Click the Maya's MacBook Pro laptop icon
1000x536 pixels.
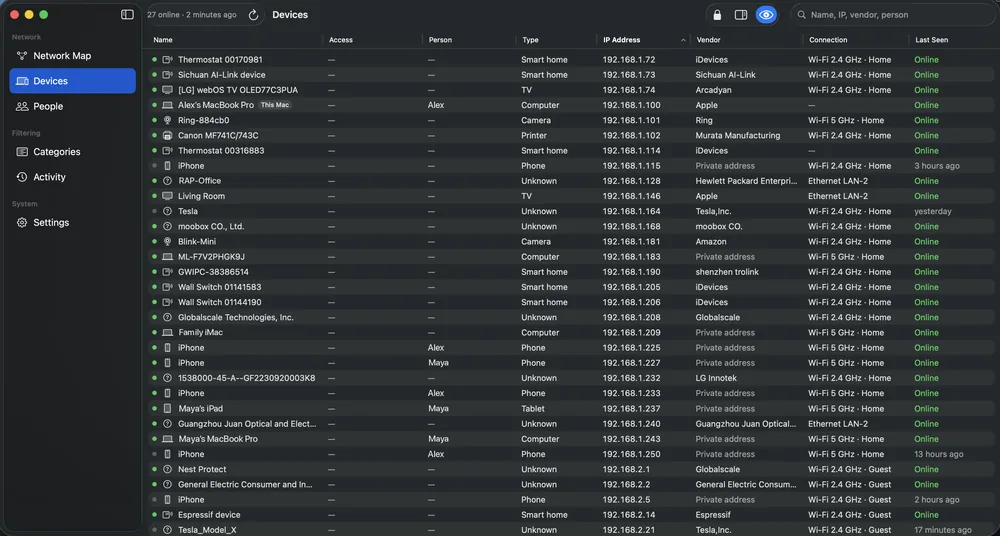(x=168, y=439)
